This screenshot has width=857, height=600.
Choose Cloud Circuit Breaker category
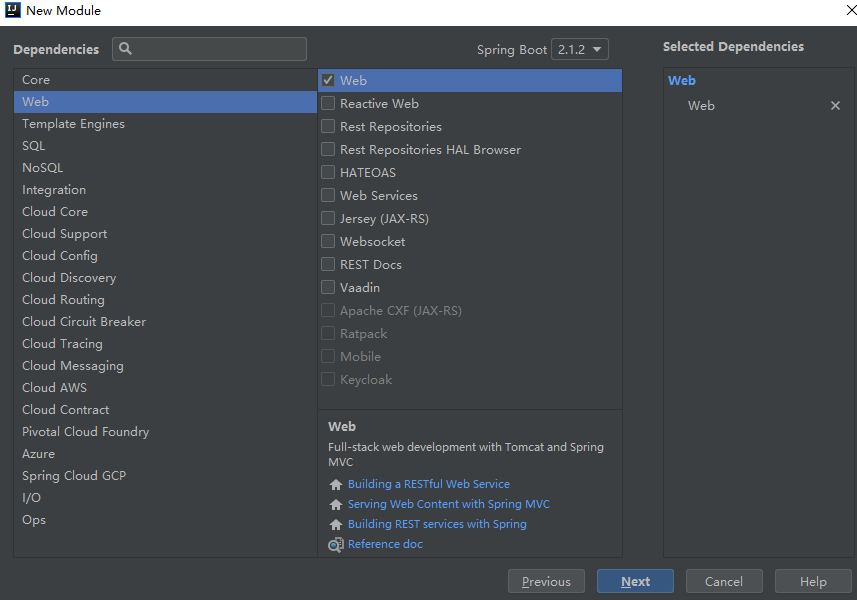165,321
